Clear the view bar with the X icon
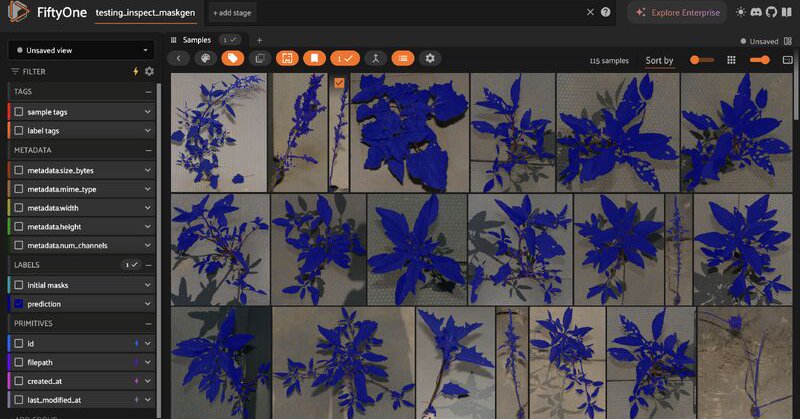The image size is (800, 419). click(x=590, y=12)
